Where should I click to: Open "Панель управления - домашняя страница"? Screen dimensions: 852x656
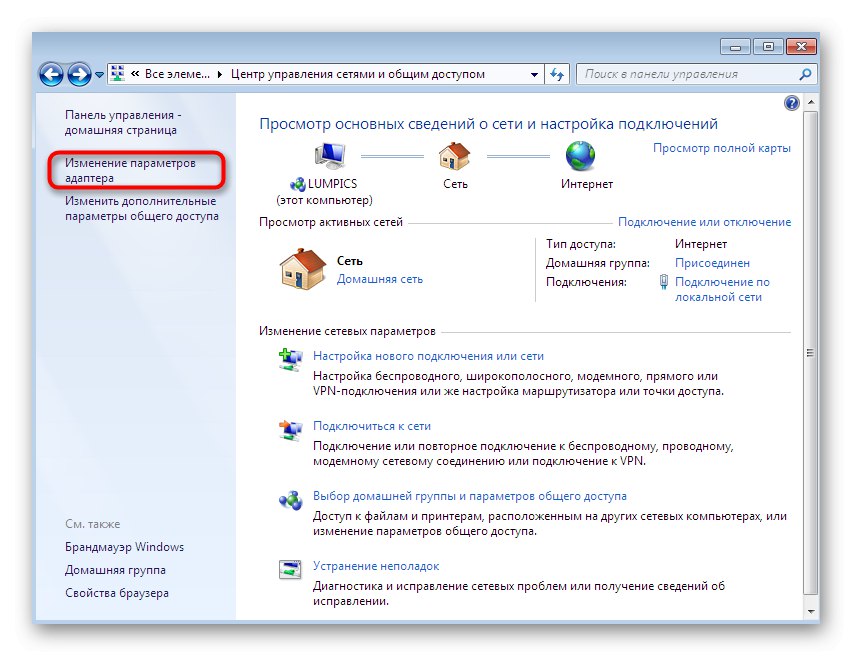(x=123, y=122)
